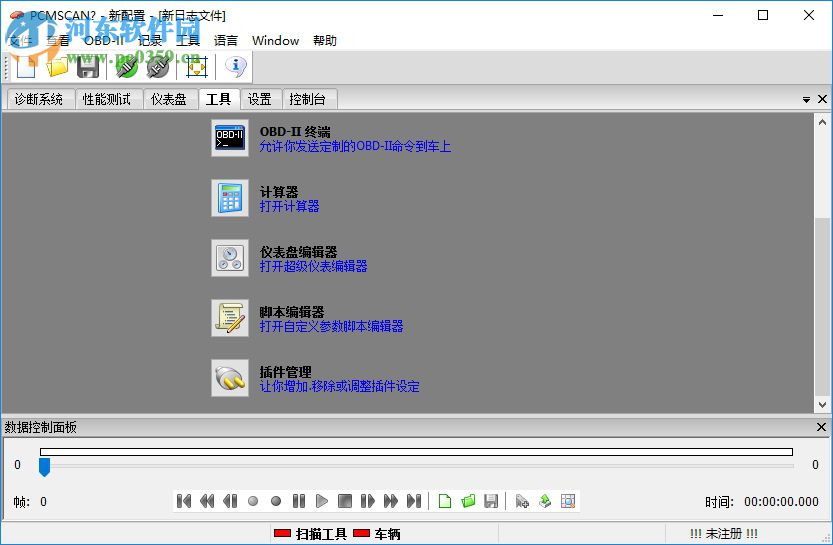Open the 语言 menu
Viewport: 833px width, 545px height.
(226, 40)
